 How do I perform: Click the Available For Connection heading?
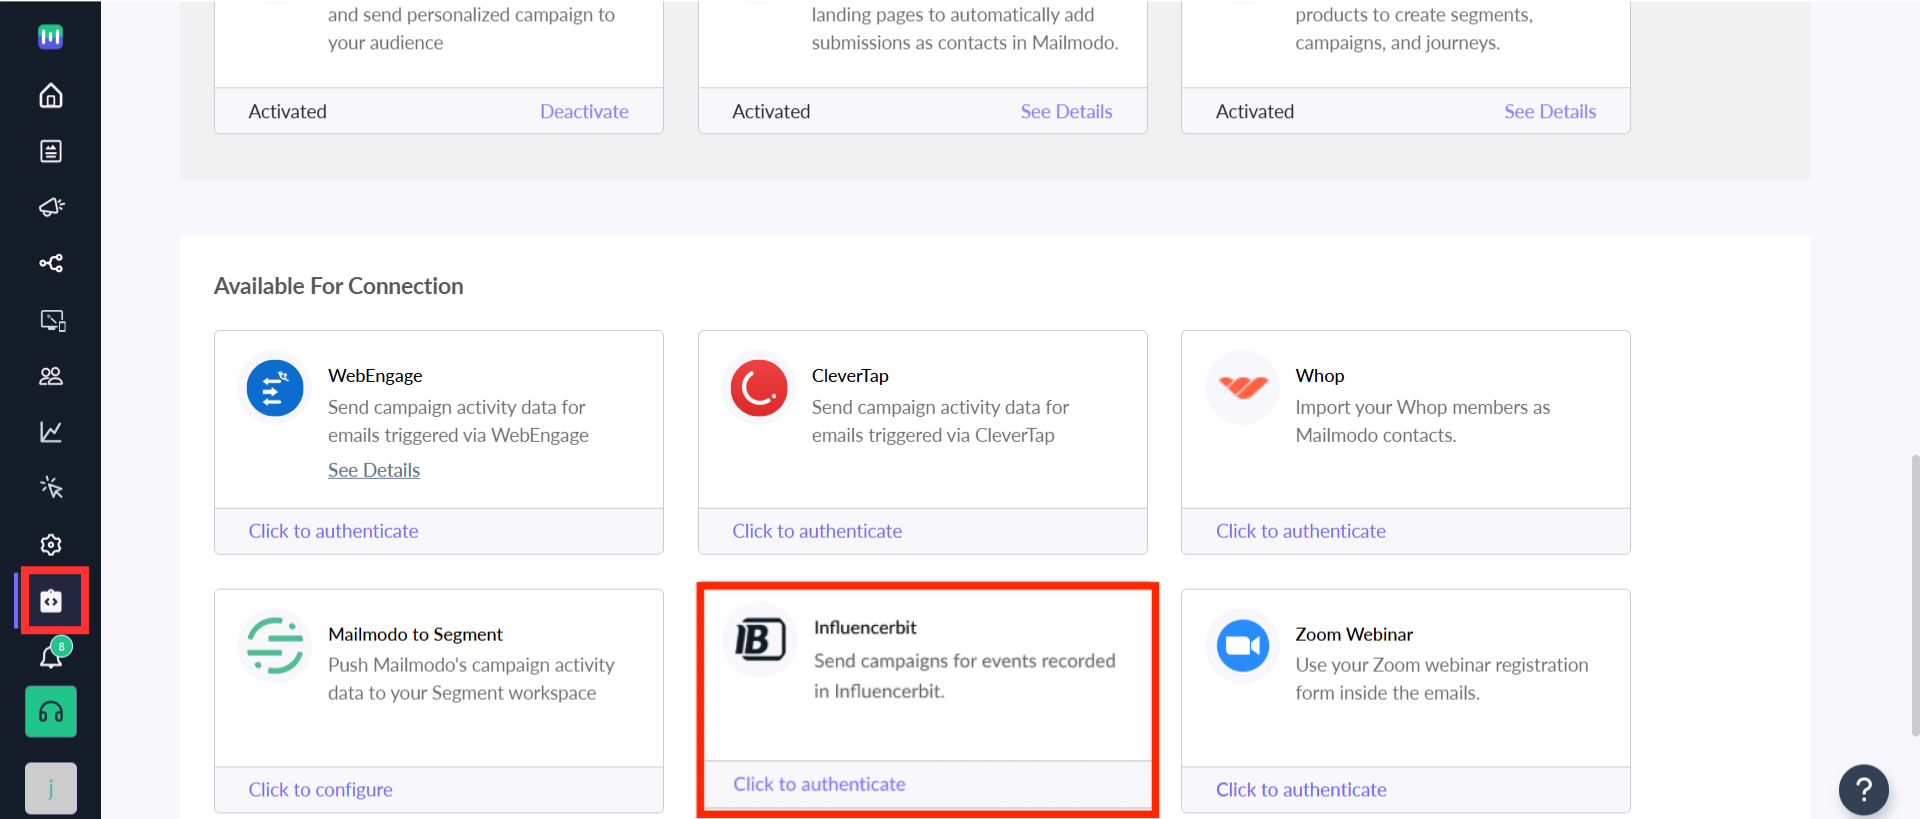pos(338,286)
